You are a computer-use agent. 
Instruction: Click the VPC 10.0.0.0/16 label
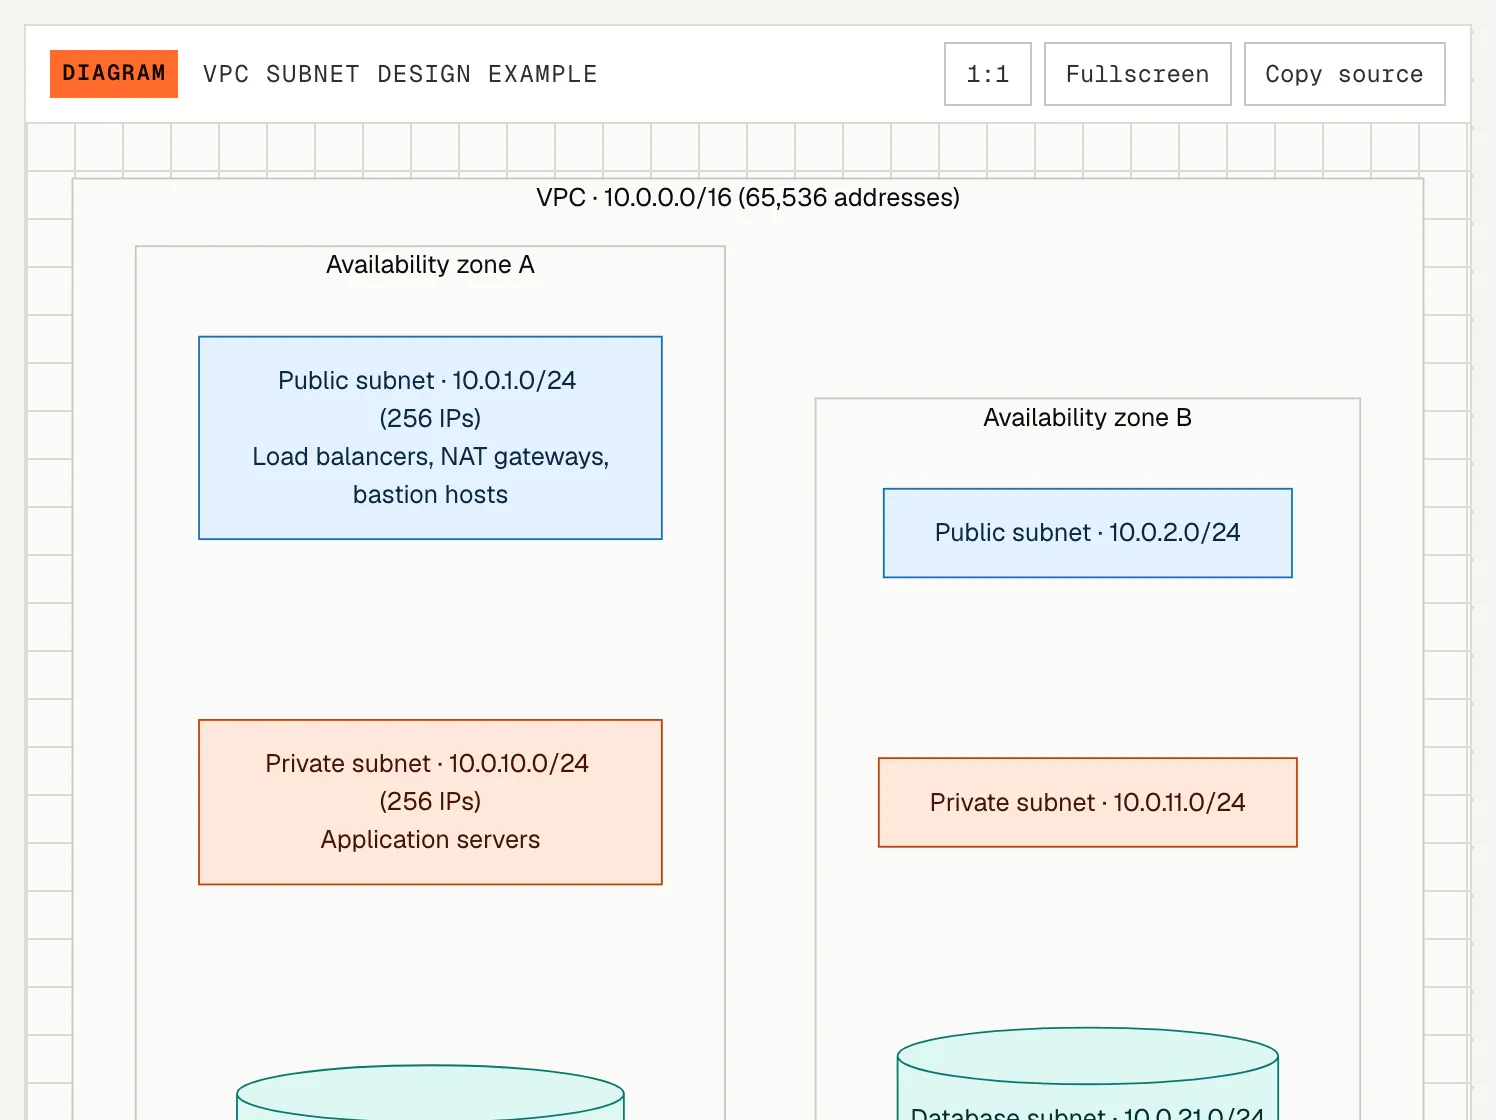point(748,197)
